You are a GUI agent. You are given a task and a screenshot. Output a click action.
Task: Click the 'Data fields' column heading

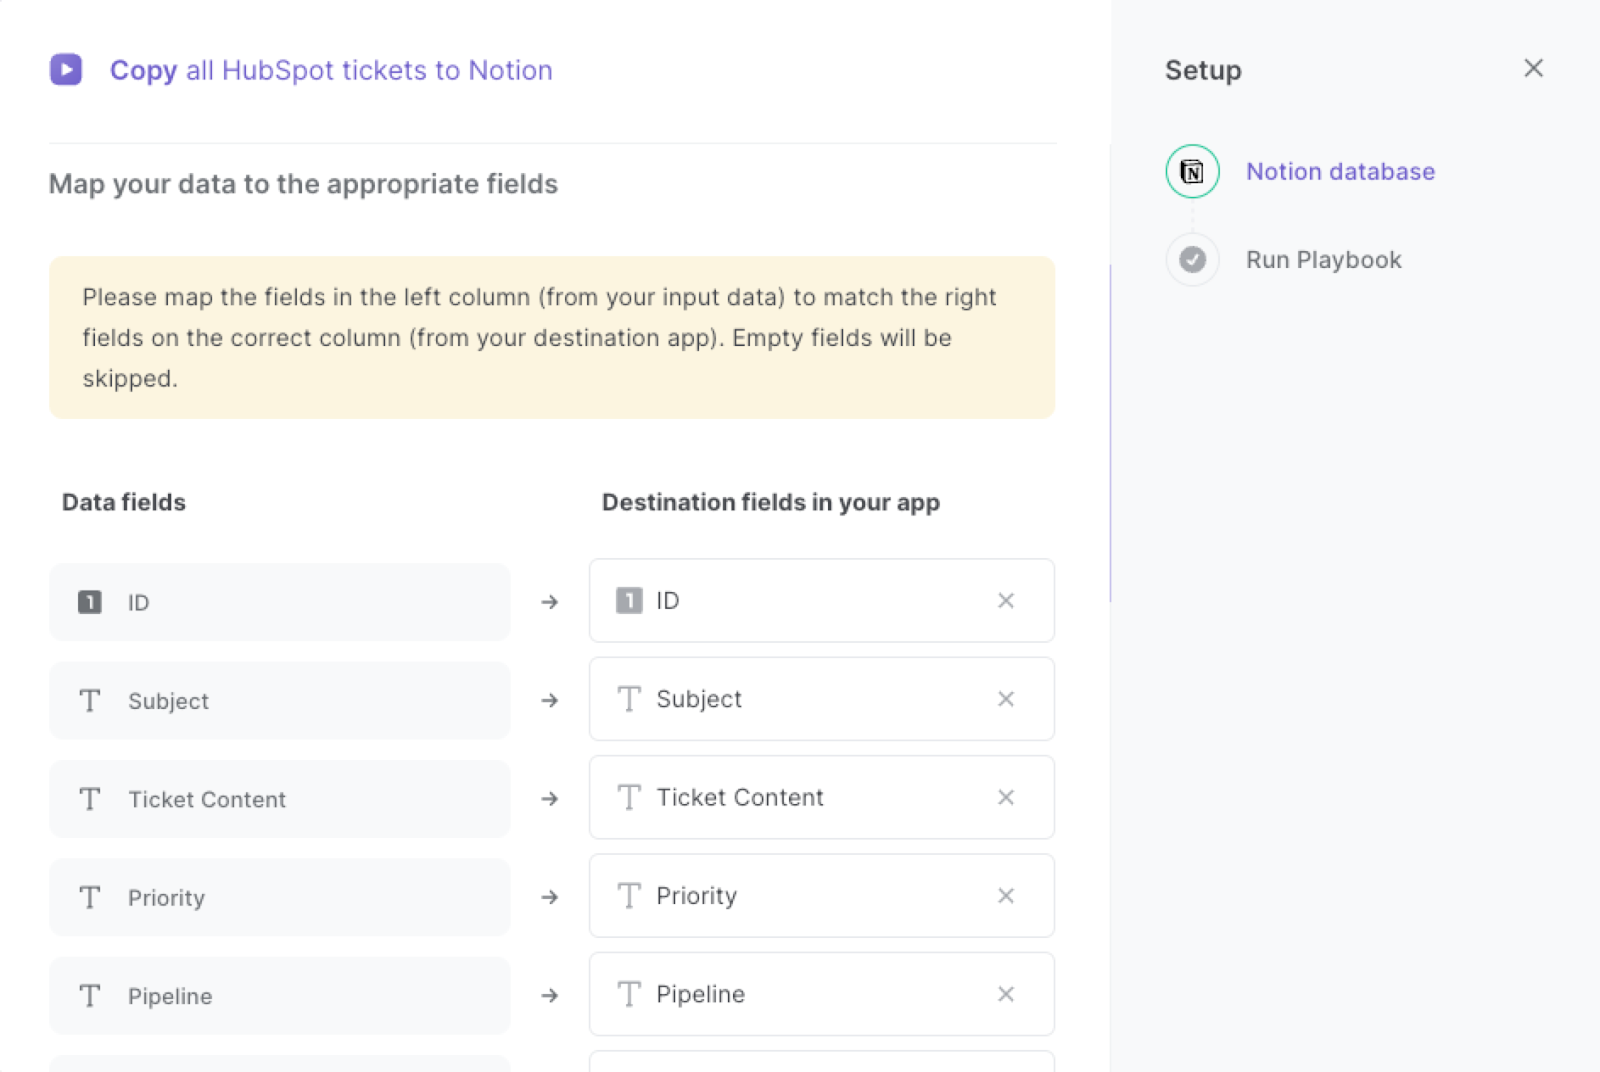coord(124,502)
